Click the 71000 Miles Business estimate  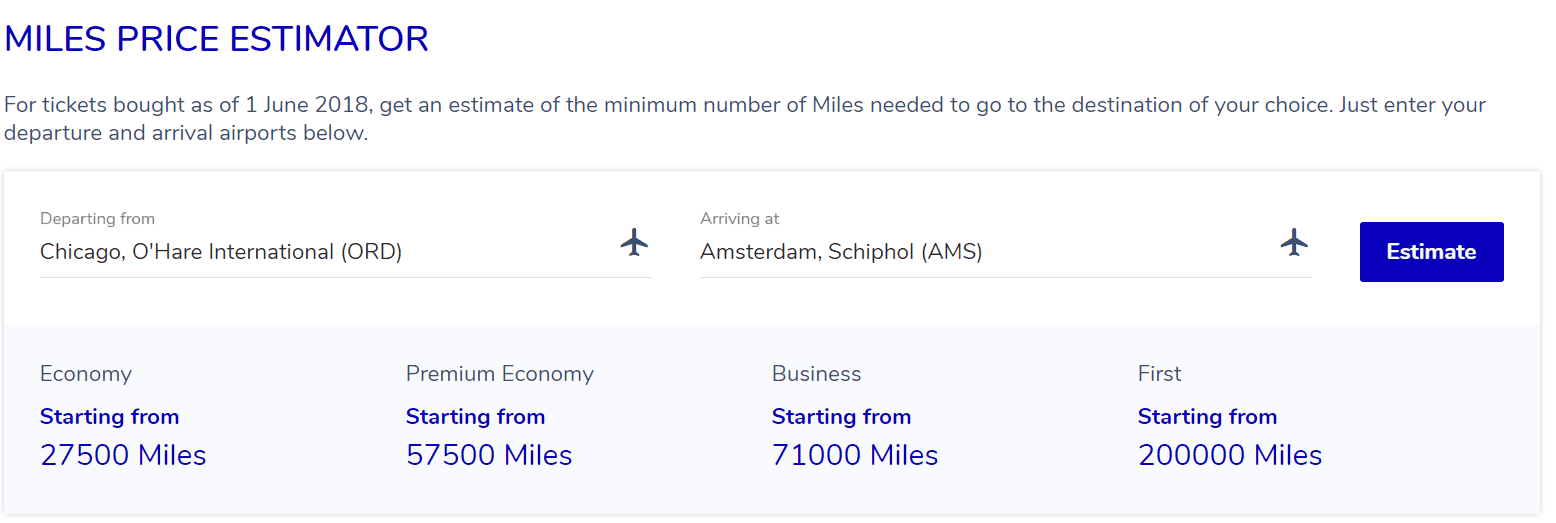[x=855, y=456]
